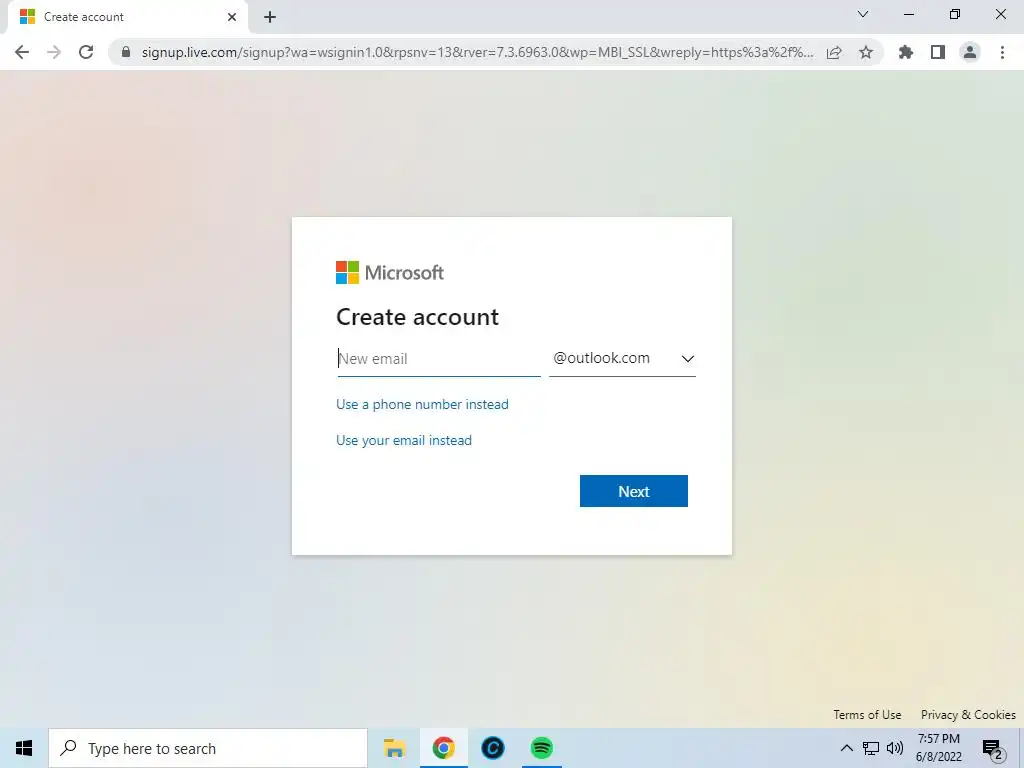Select the Create account browser tab
This screenshot has height=768, width=1024.
pos(127,17)
